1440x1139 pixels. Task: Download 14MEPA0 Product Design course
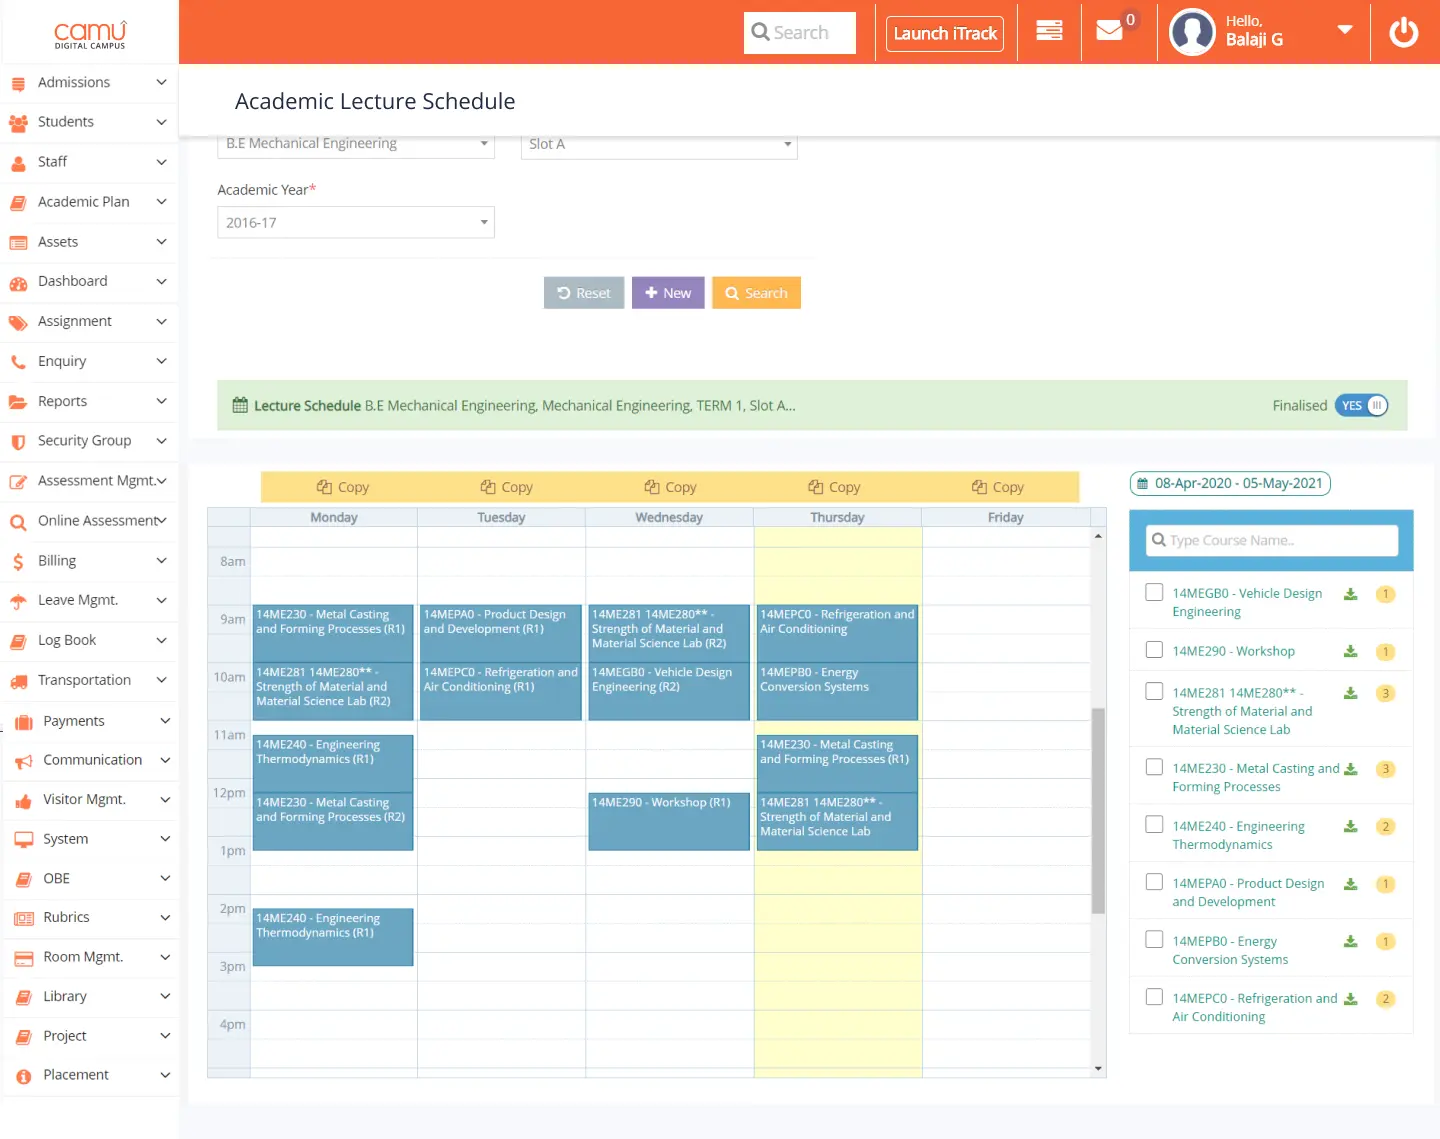(1350, 884)
